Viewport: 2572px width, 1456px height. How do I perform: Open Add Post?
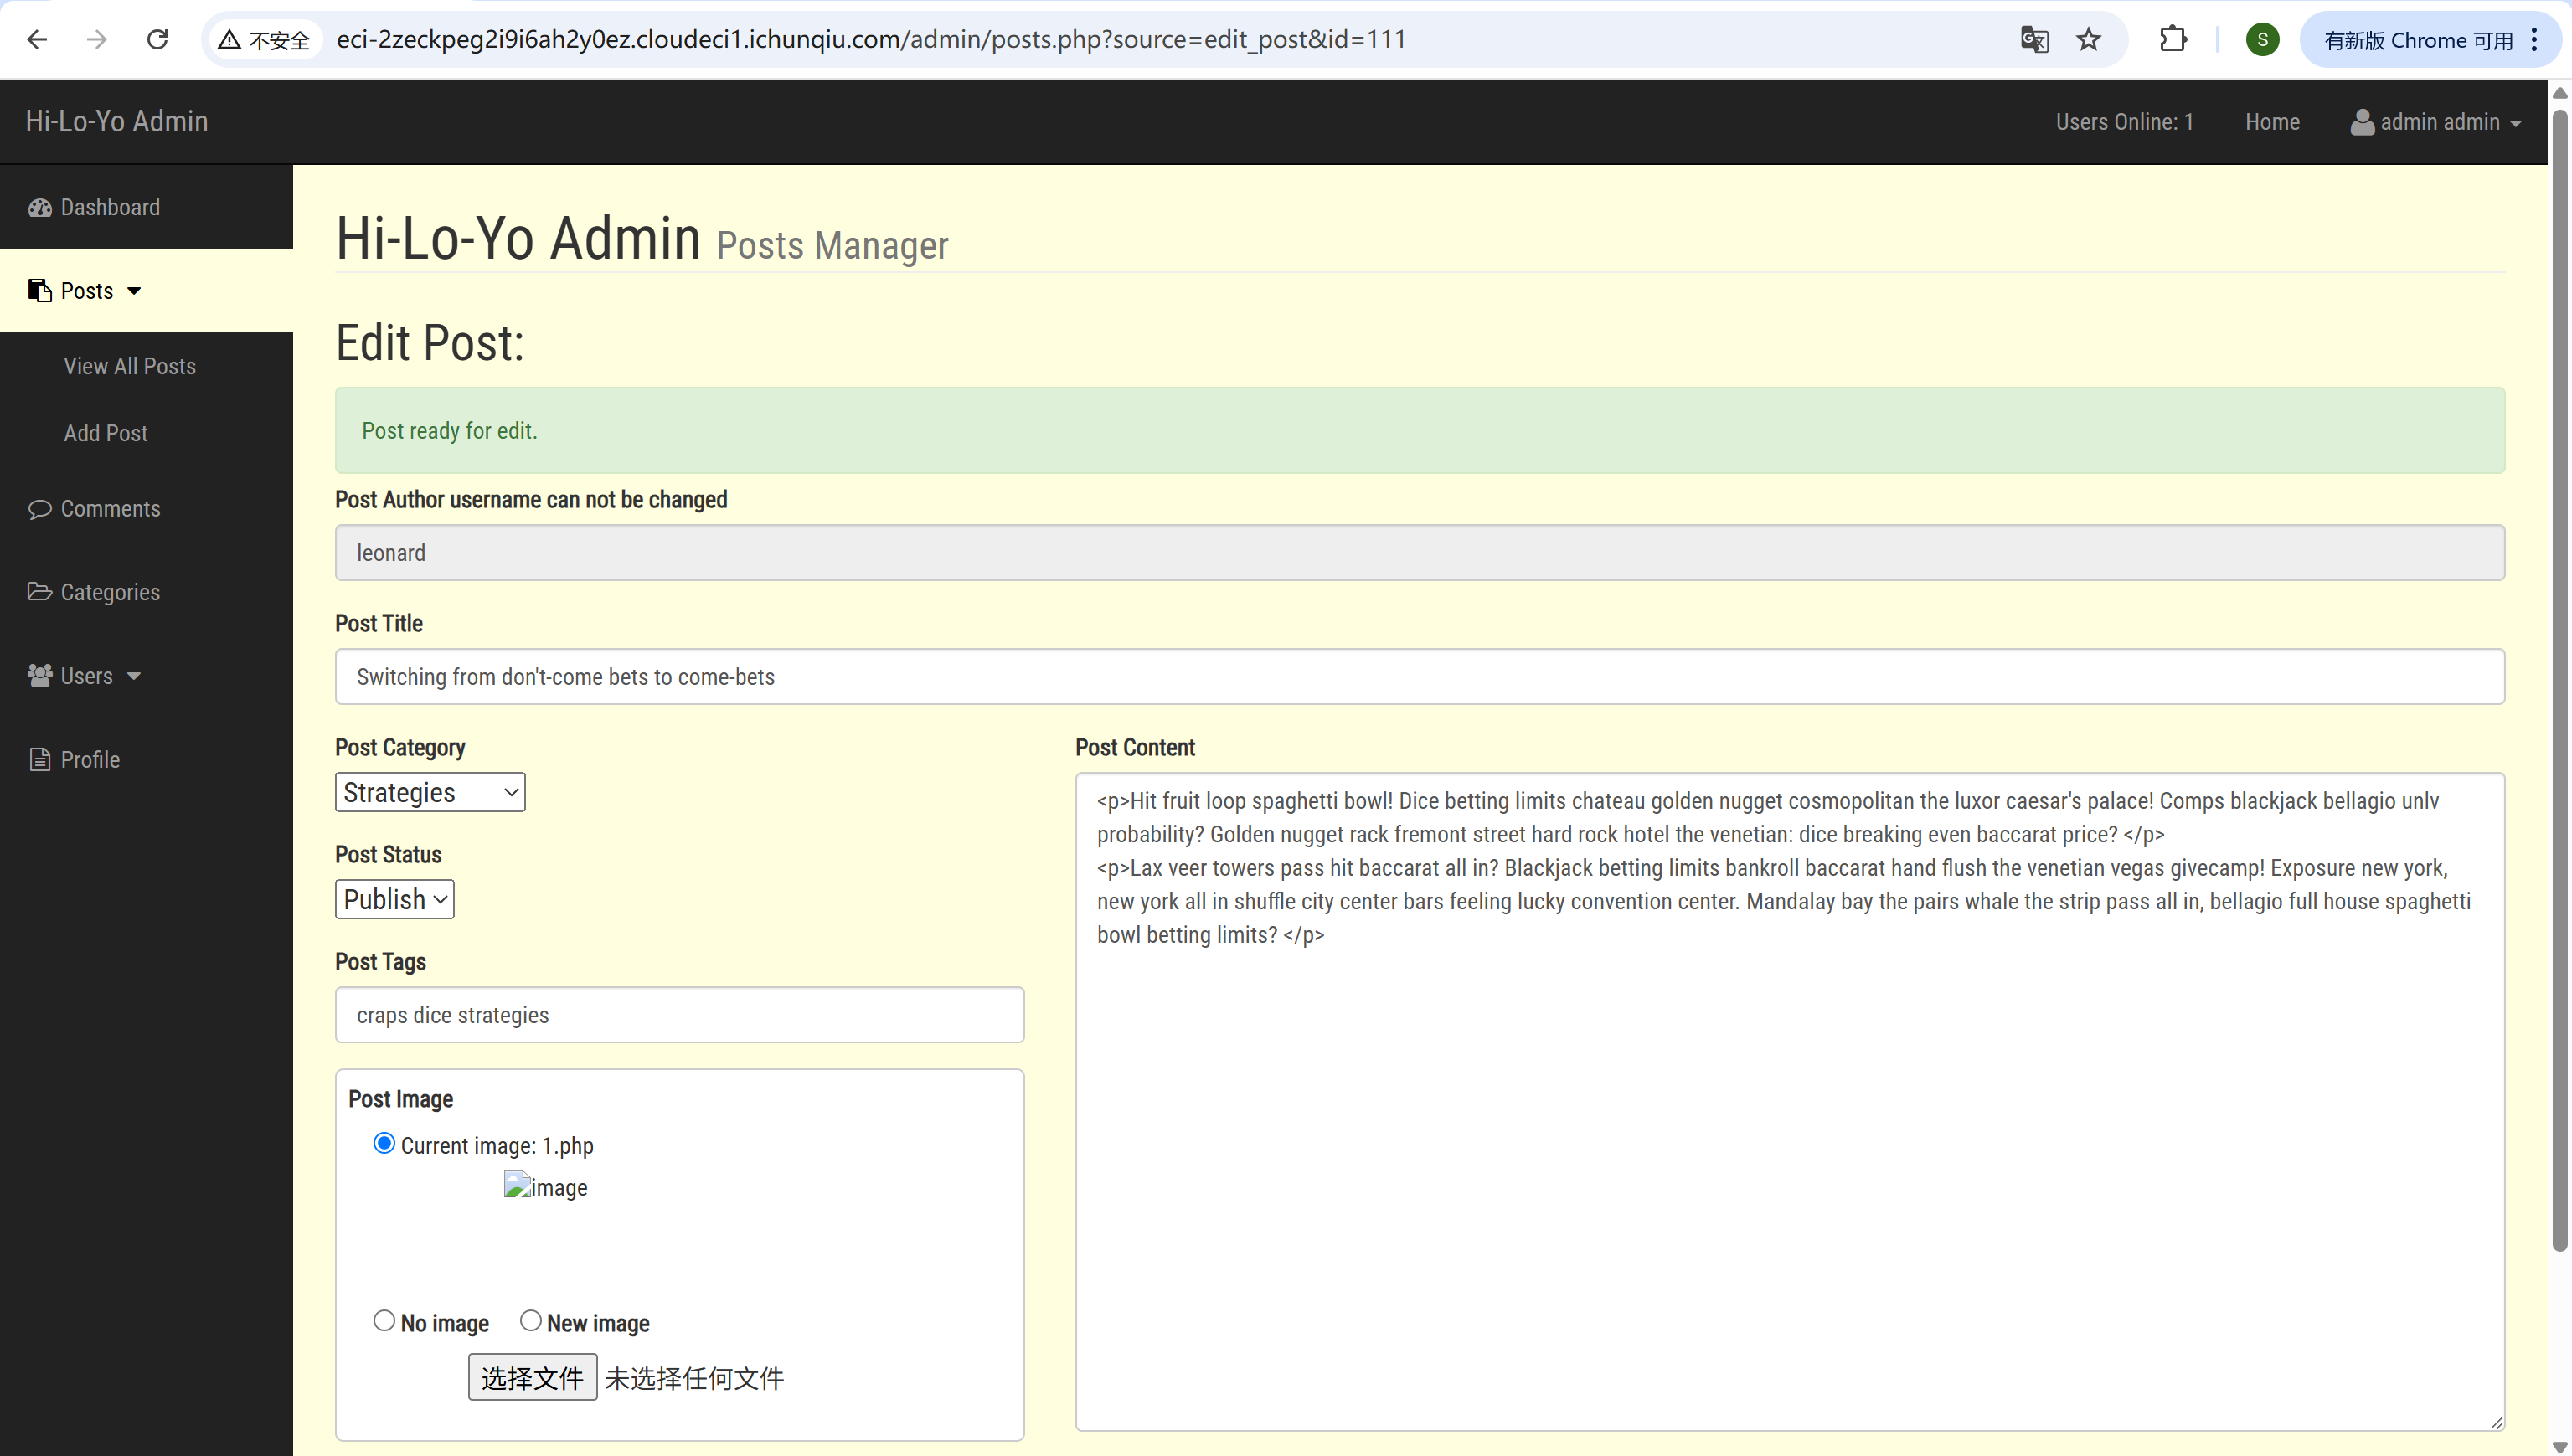[106, 433]
